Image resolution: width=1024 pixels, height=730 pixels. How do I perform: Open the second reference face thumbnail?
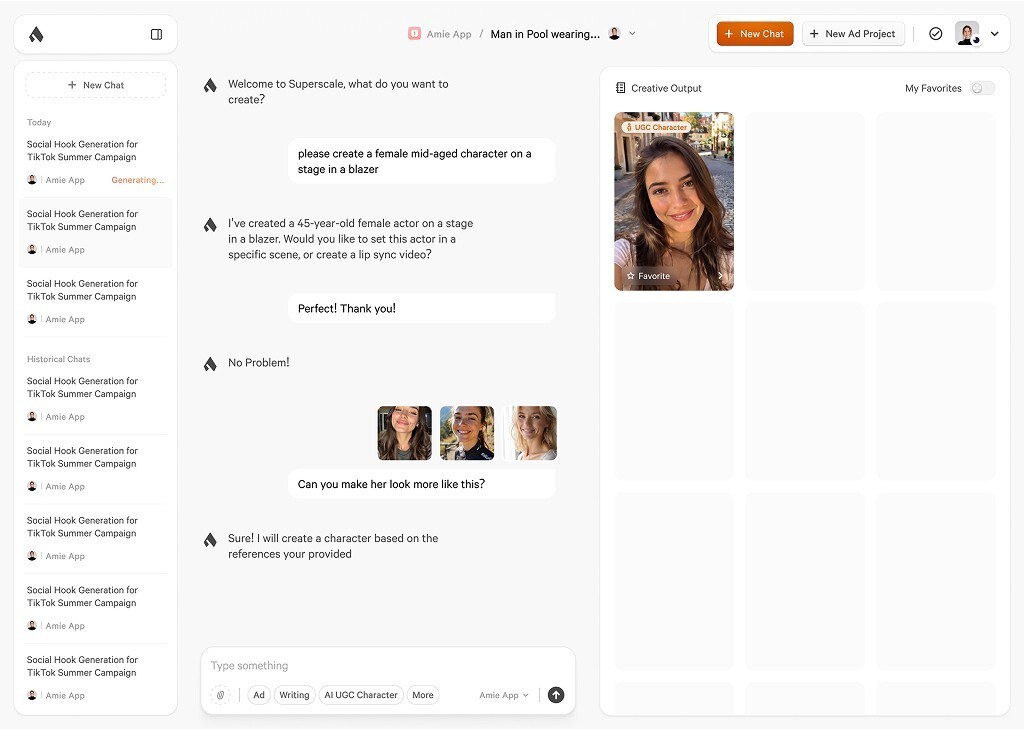point(467,433)
